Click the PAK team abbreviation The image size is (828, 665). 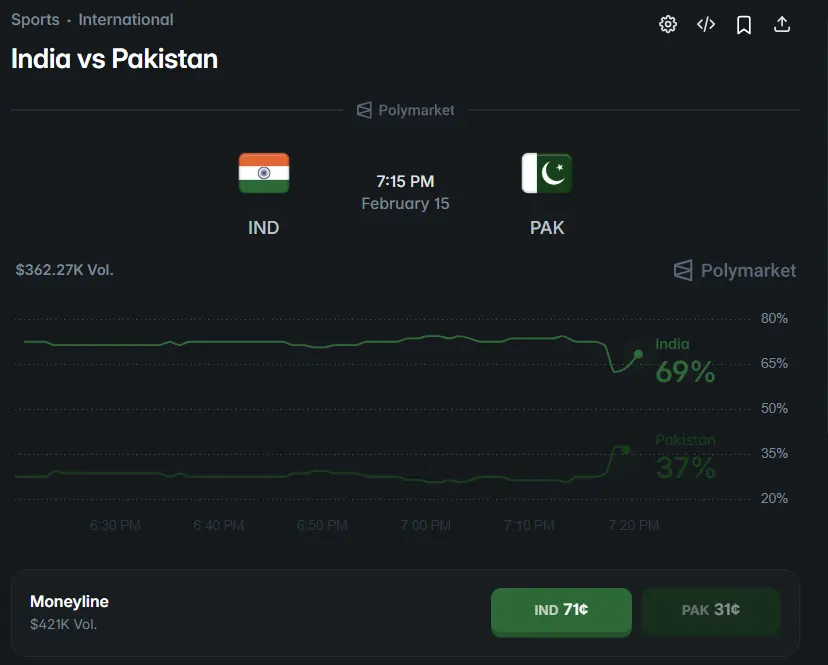click(547, 228)
